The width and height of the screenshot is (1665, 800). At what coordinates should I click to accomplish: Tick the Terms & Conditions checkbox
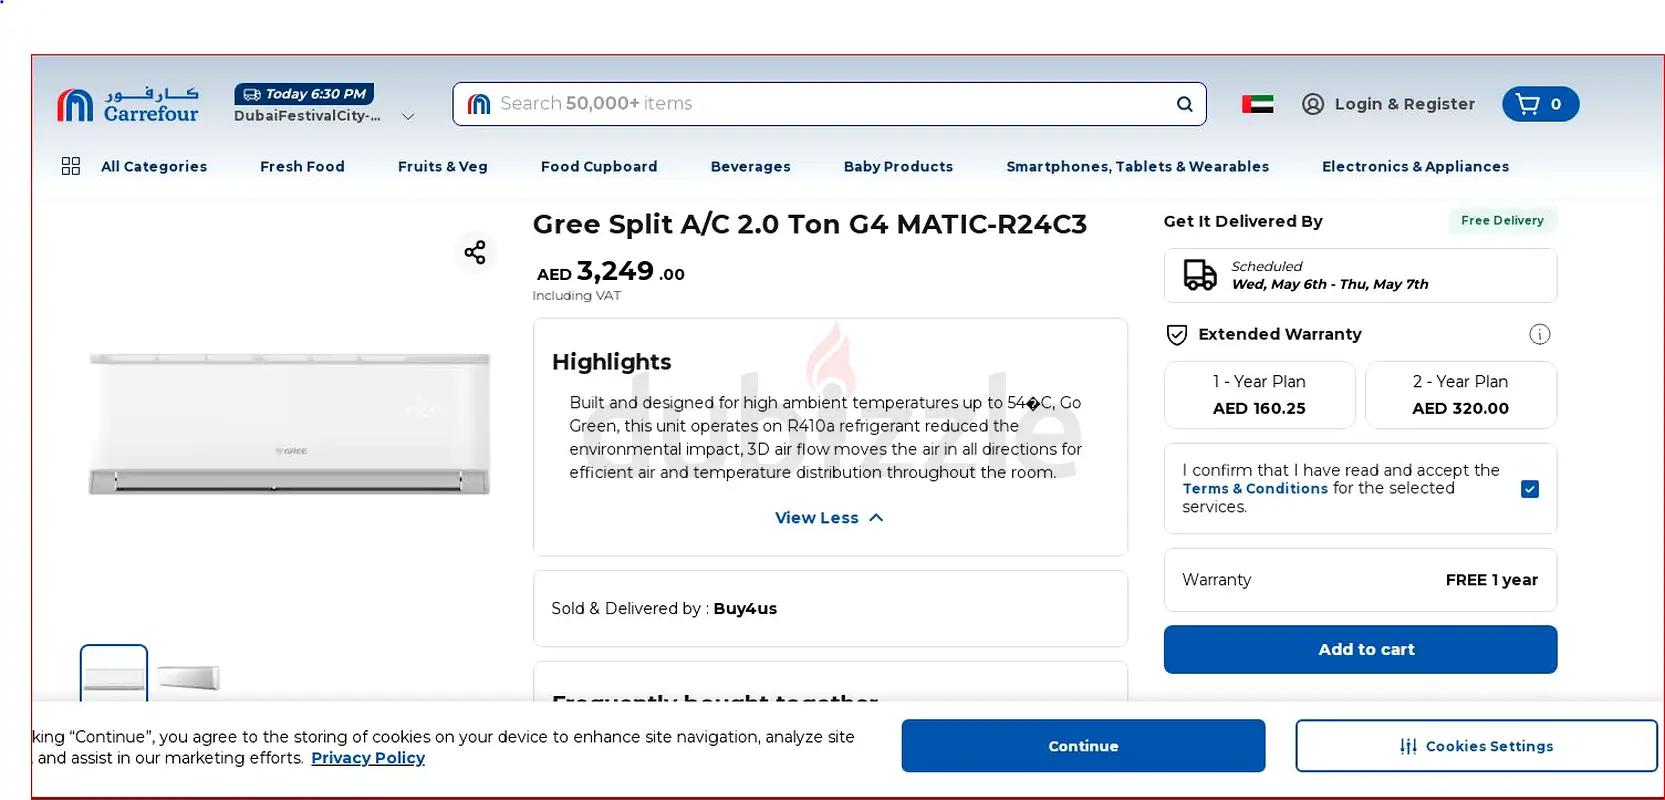tap(1530, 489)
